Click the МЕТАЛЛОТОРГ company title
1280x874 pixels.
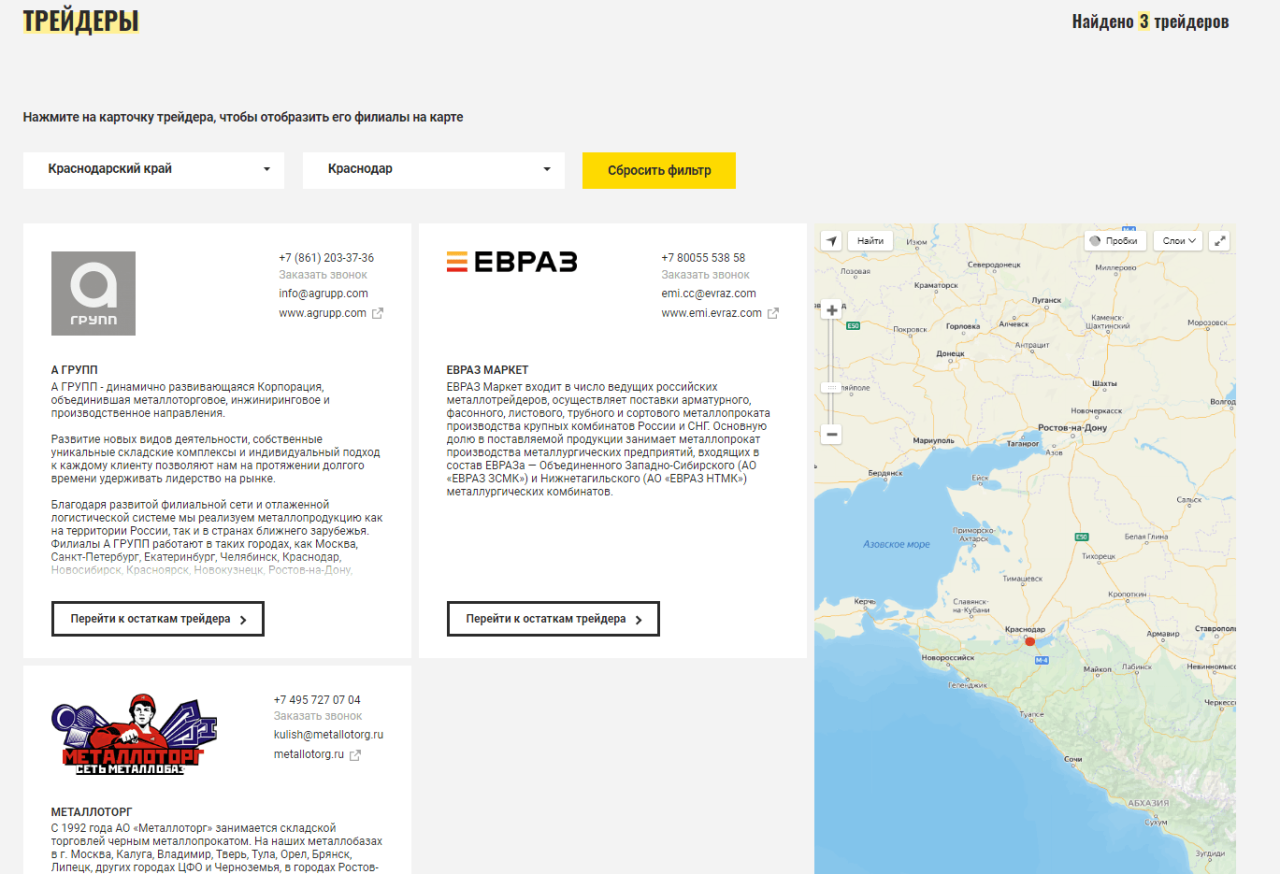click(91, 812)
